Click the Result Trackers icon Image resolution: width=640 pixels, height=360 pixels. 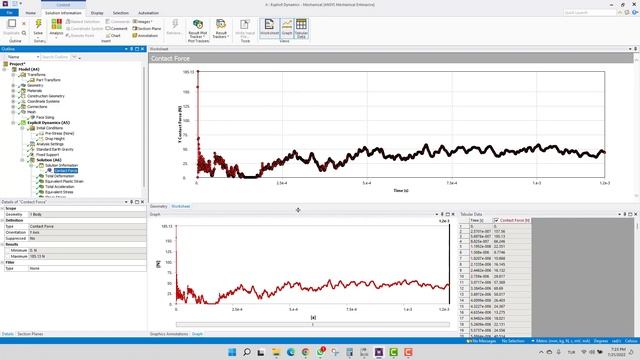[x=221, y=24]
